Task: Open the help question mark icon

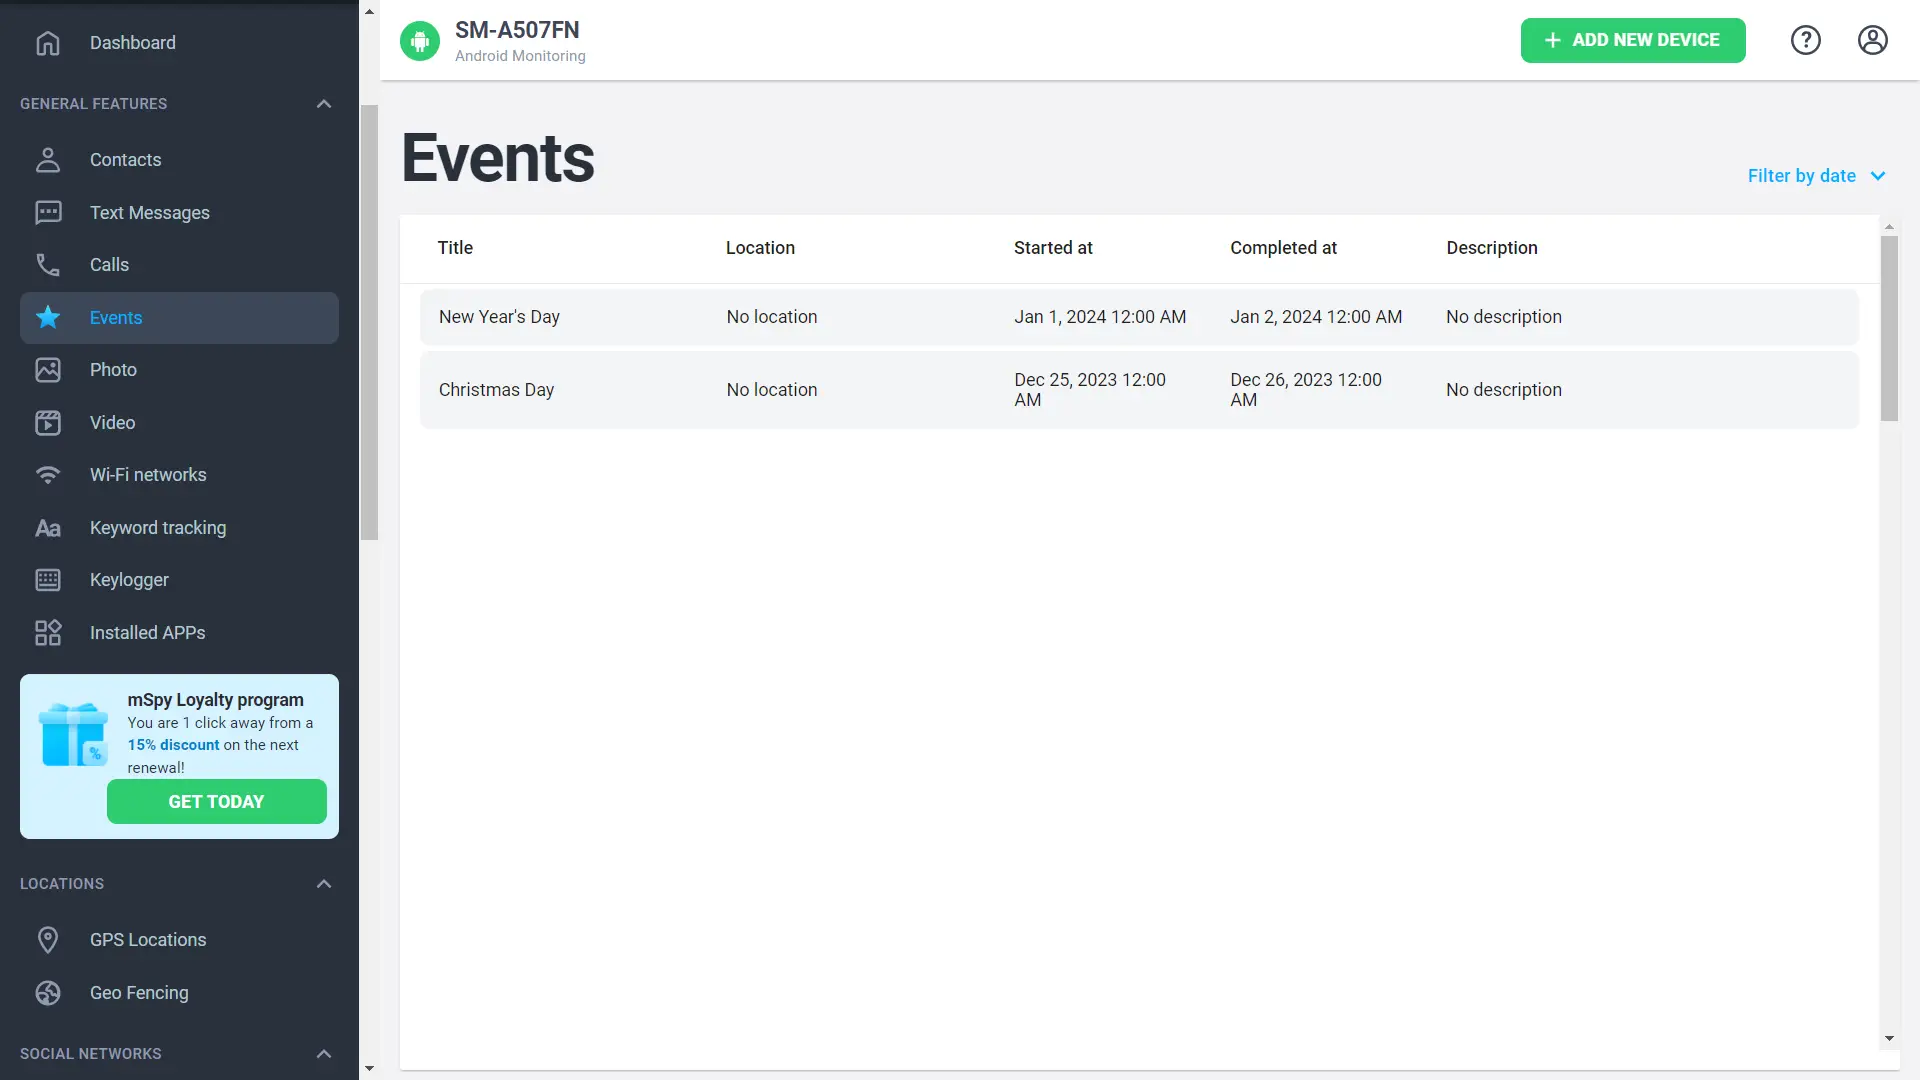Action: pos(1806,40)
